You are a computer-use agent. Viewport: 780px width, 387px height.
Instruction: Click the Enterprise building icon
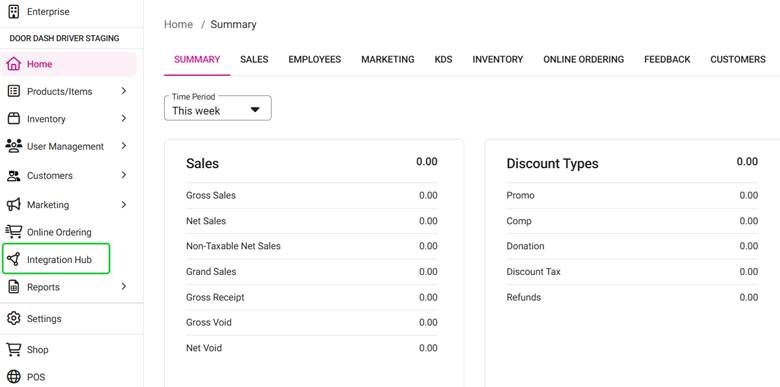[14, 11]
